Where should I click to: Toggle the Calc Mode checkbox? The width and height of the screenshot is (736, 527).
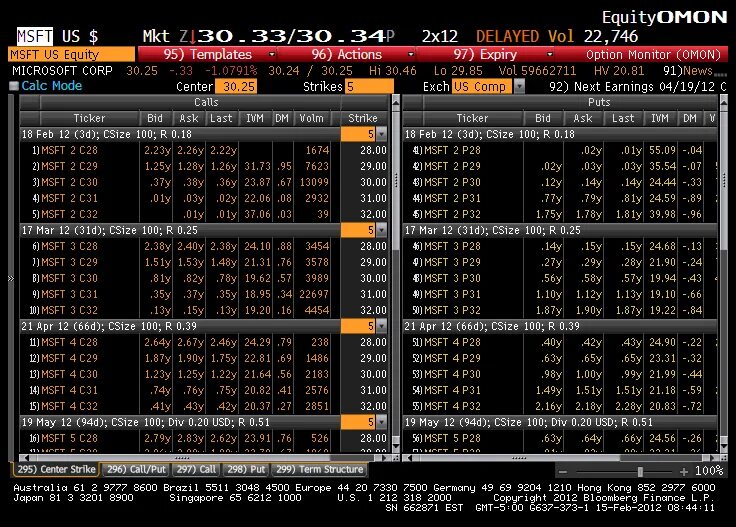point(14,86)
